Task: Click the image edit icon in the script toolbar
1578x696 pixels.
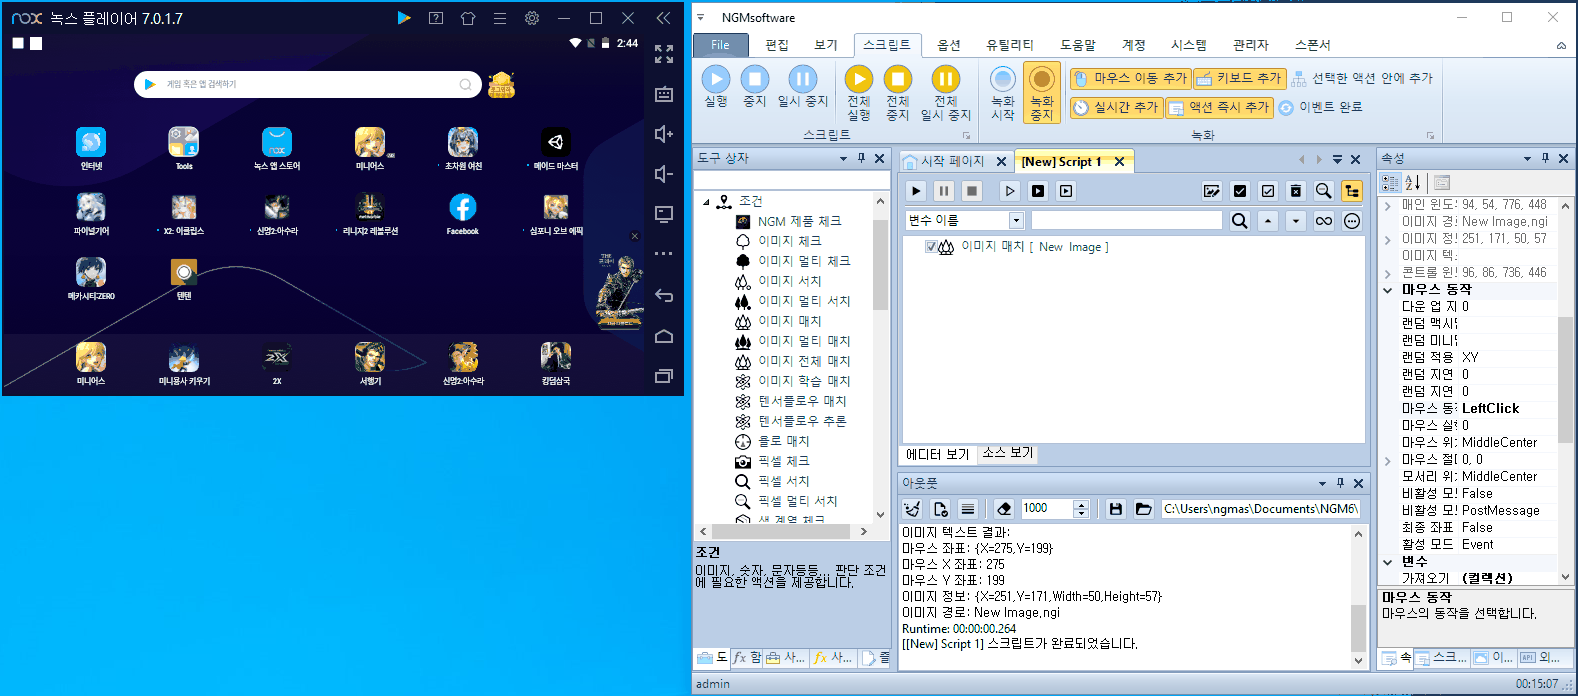Action: coord(1212,191)
